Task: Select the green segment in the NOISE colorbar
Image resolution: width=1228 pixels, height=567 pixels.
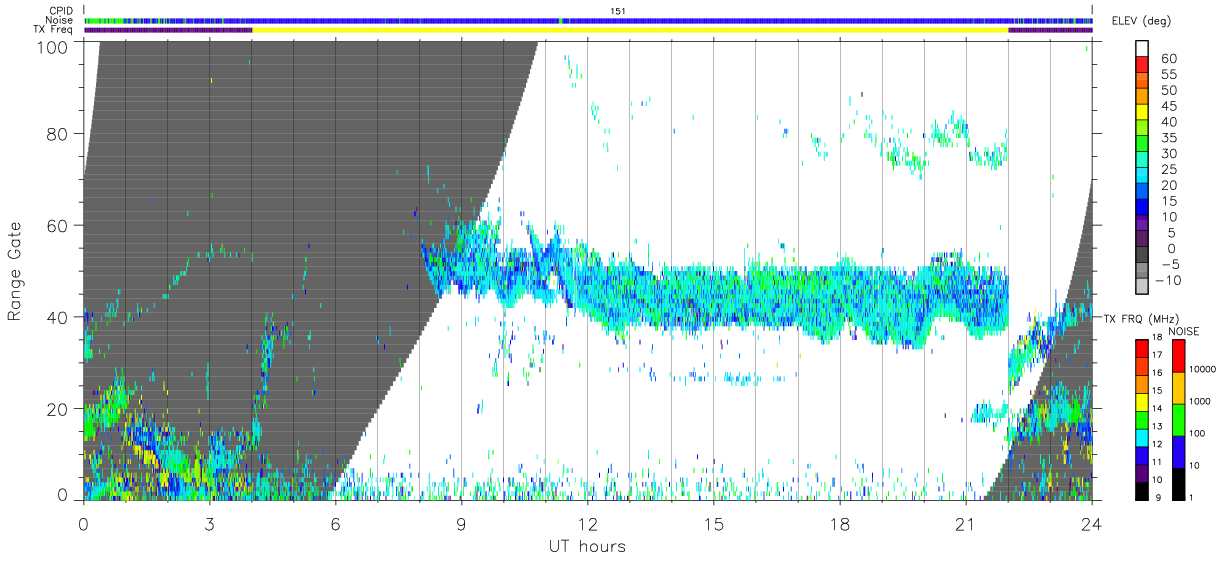Action: (1178, 420)
